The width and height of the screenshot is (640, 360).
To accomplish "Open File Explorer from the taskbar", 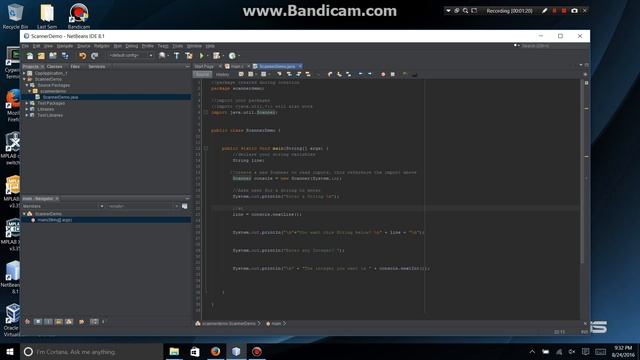I will tap(174, 351).
